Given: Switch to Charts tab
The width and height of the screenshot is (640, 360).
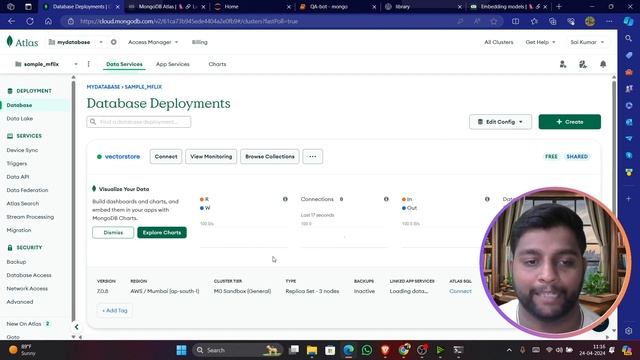Looking at the screenshot, I should click(x=217, y=64).
